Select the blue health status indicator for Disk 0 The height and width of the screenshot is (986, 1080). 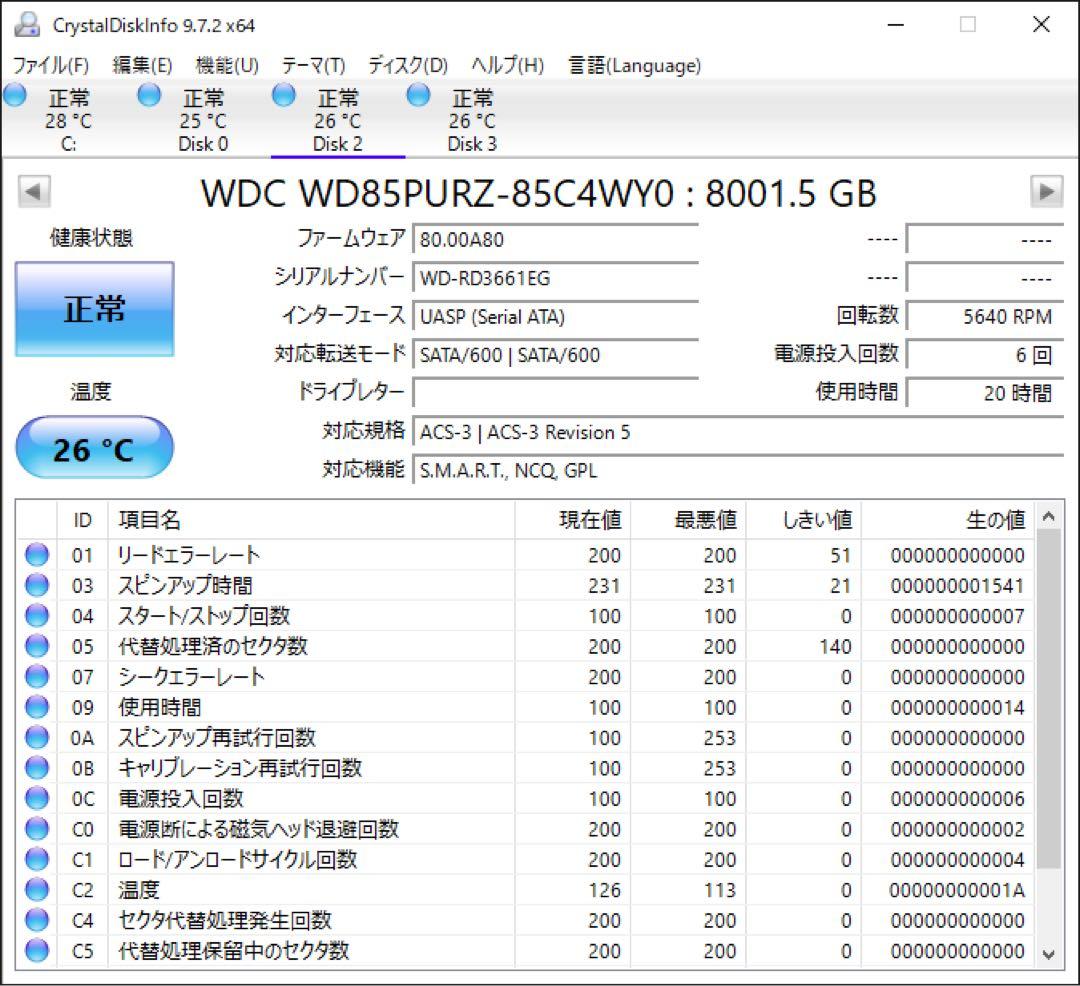click(149, 95)
